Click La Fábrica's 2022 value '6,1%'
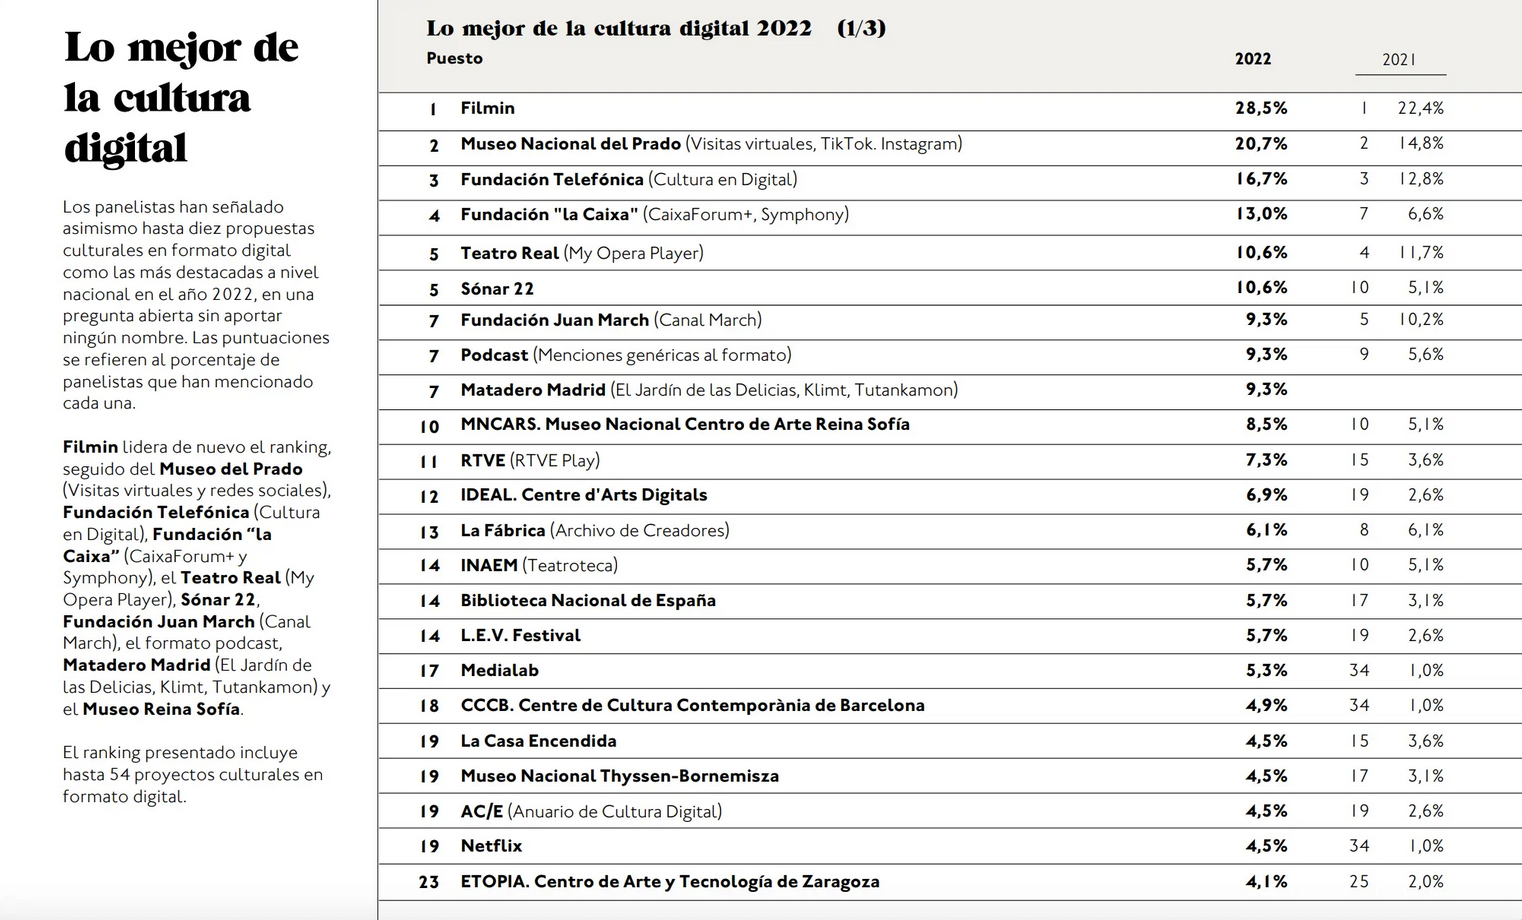 tap(1266, 530)
